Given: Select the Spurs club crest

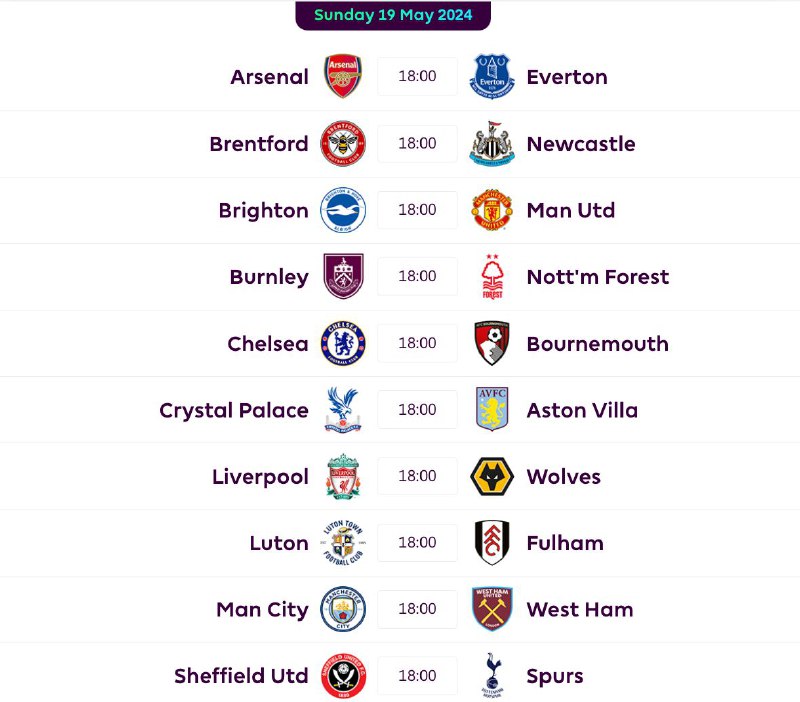Looking at the screenshot, I should click(x=492, y=675).
